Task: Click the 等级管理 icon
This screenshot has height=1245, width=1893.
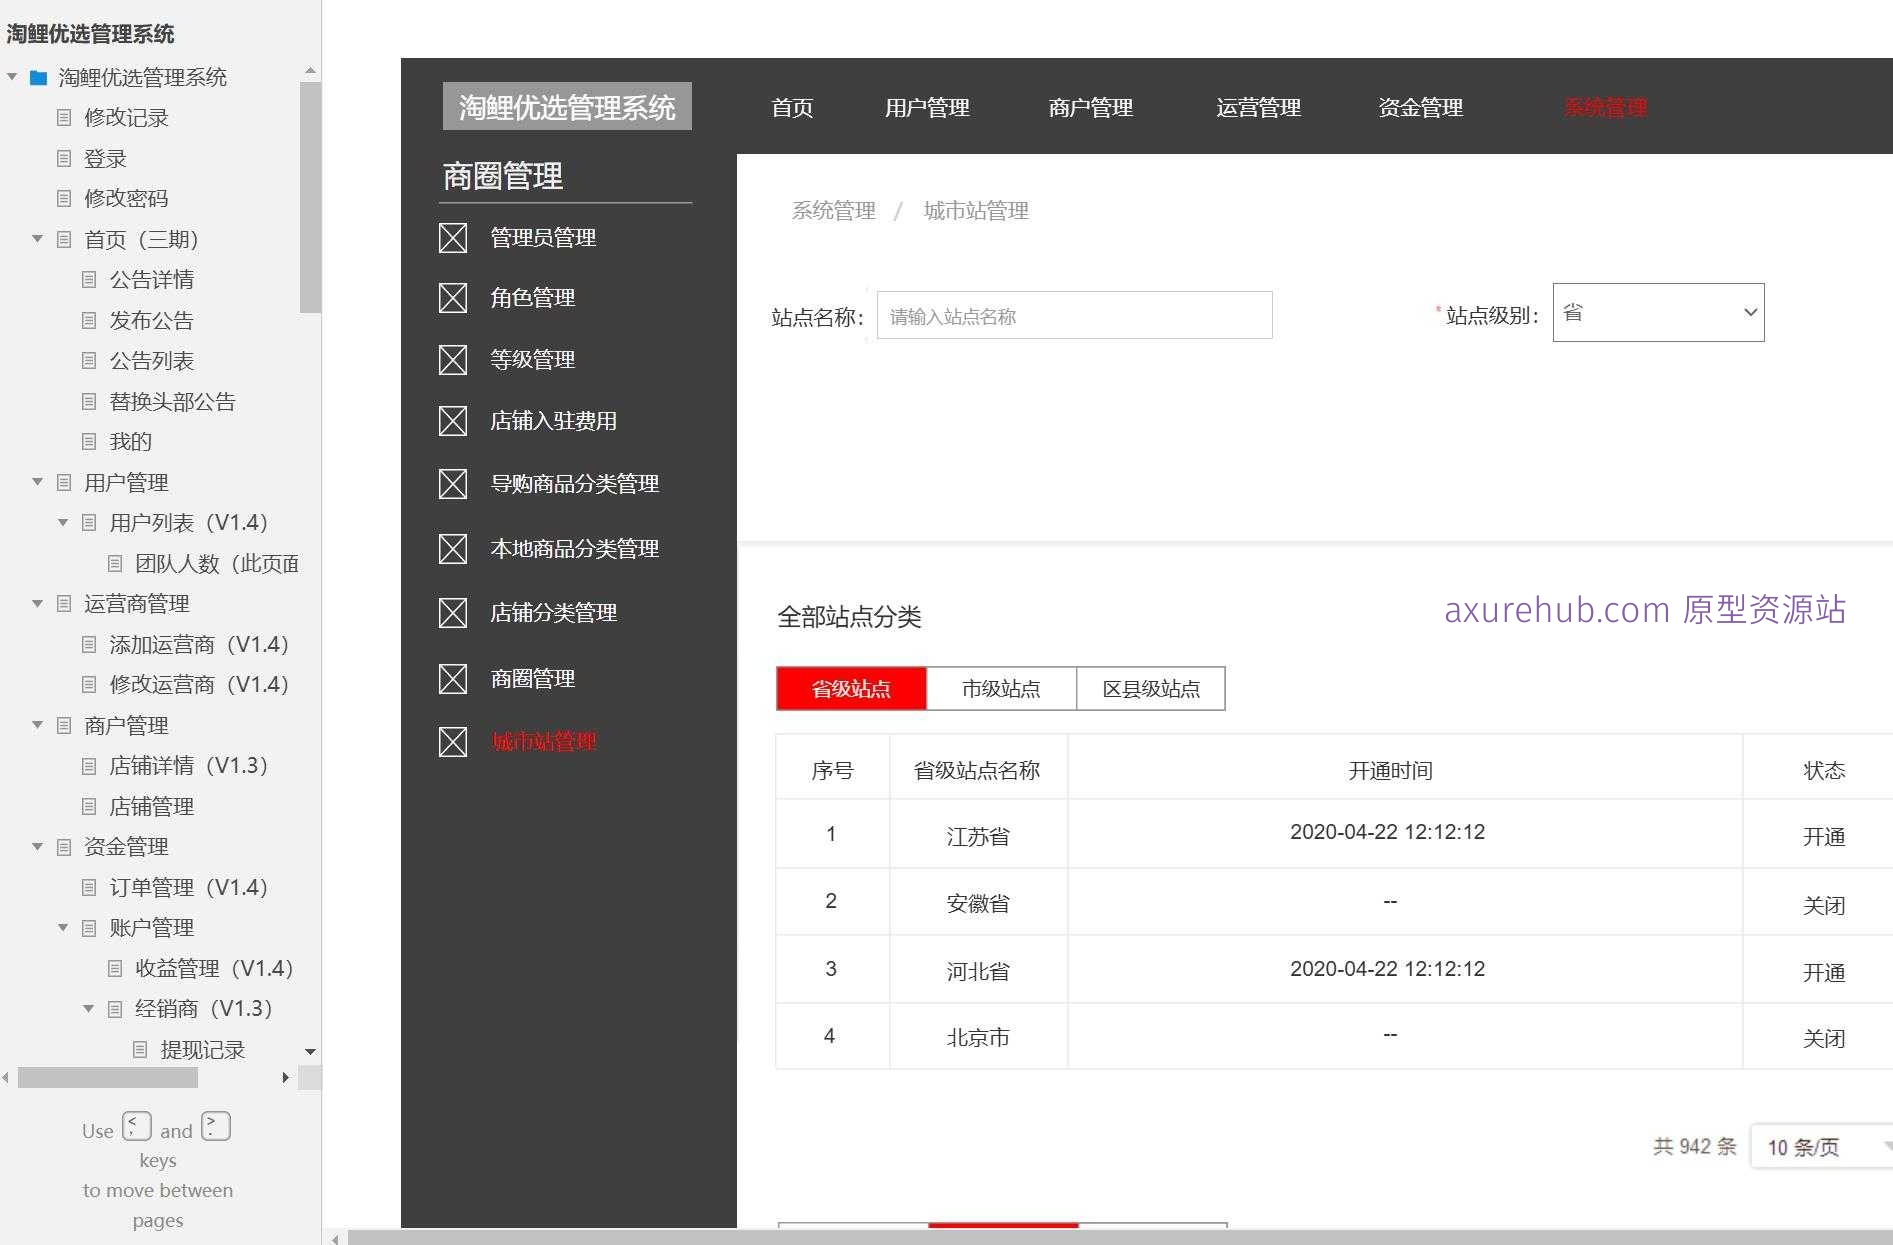Action: coord(453,360)
